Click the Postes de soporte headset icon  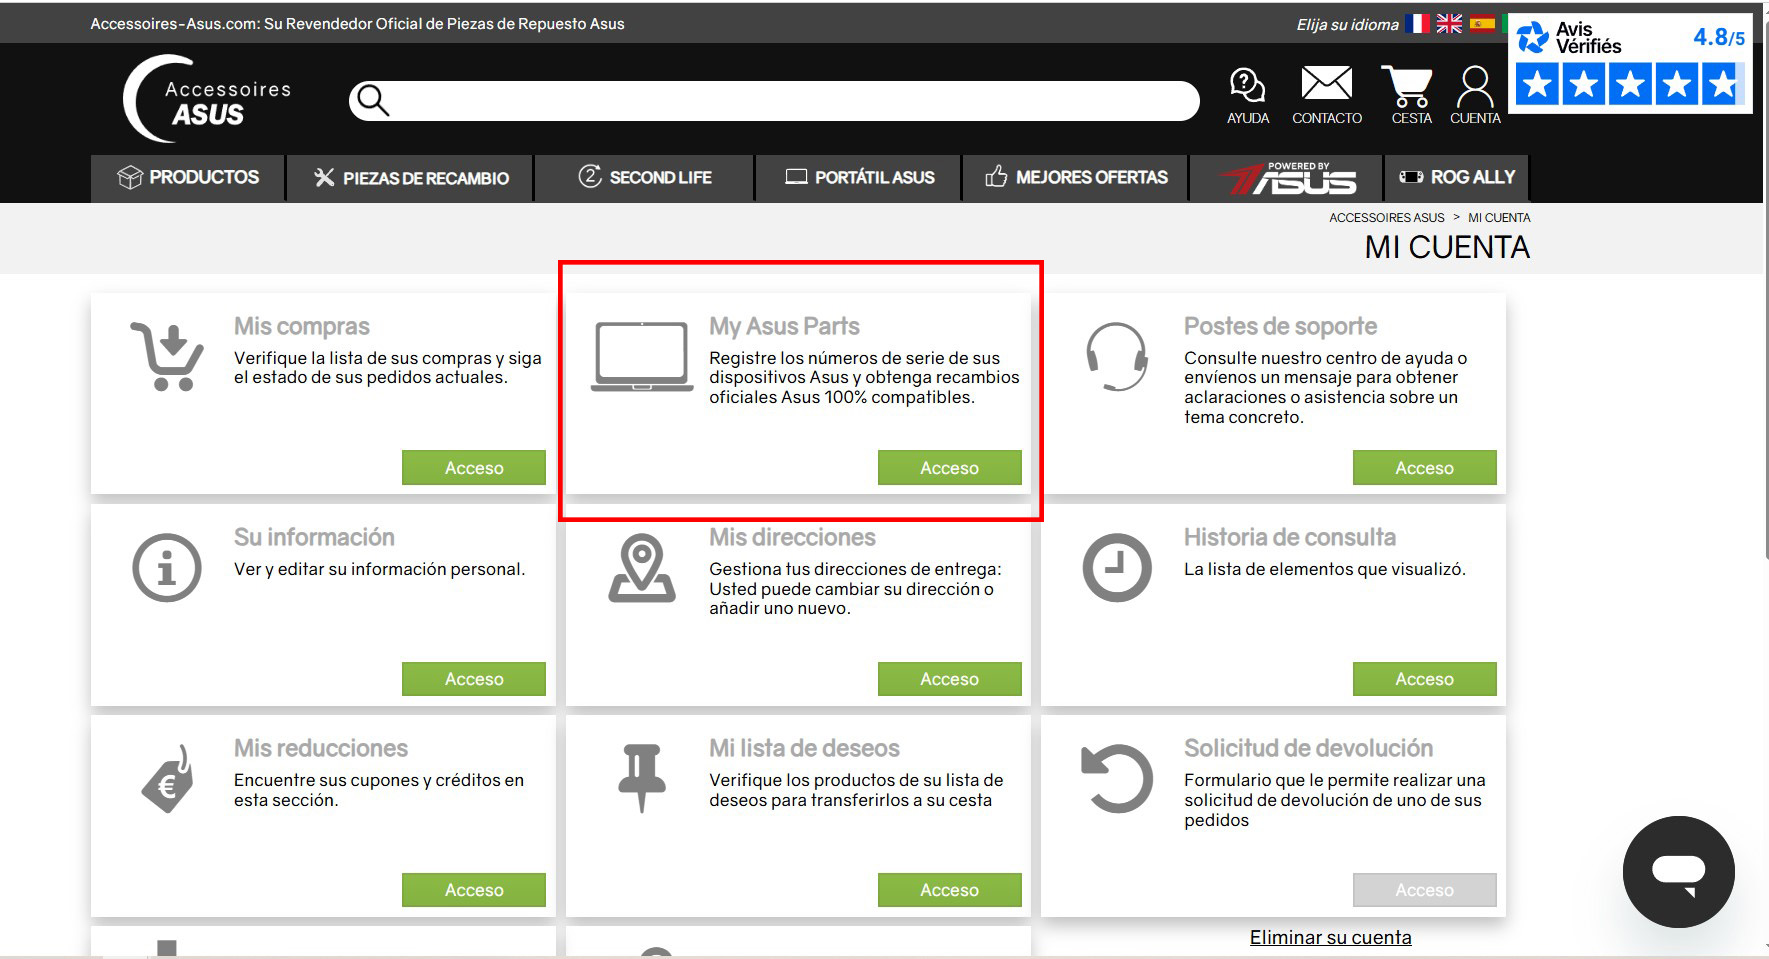[1117, 357]
